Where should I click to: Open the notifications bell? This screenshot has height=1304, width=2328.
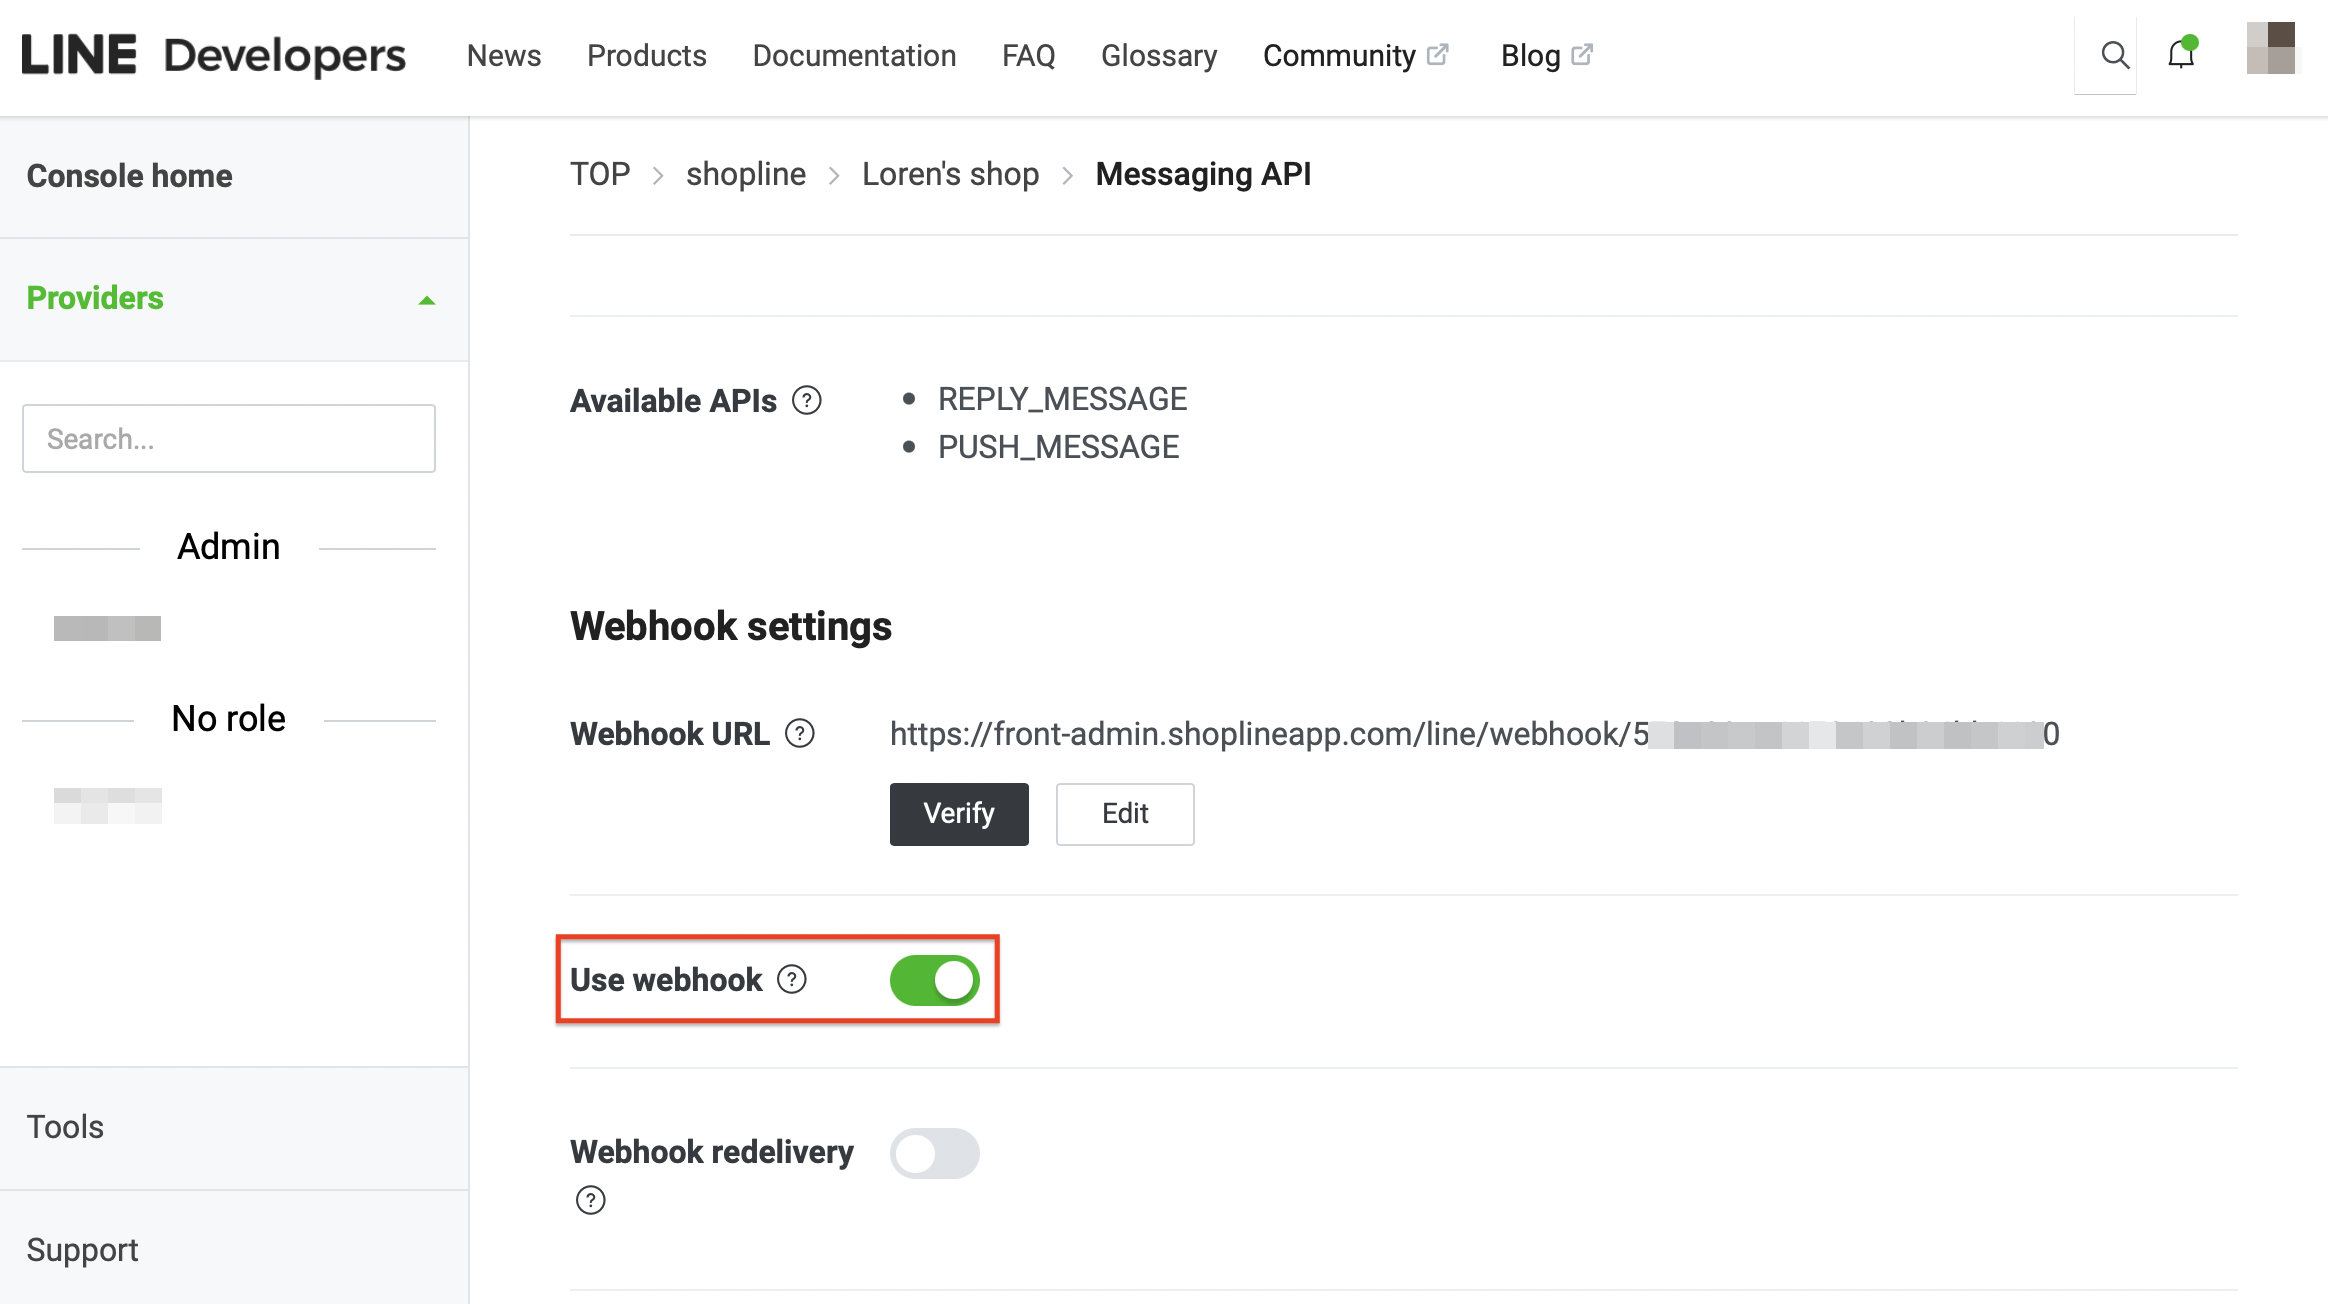(x=2181, y=53)
